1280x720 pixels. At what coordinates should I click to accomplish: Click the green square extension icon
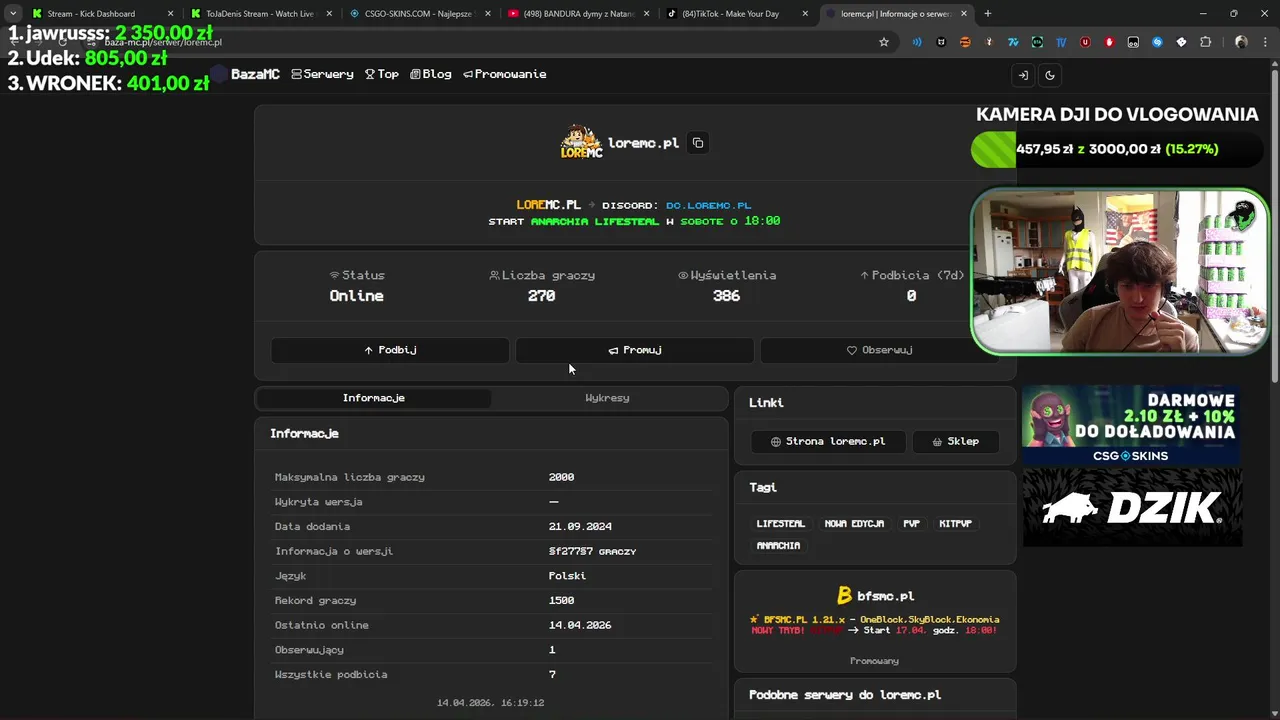(x=1037, y=42)
